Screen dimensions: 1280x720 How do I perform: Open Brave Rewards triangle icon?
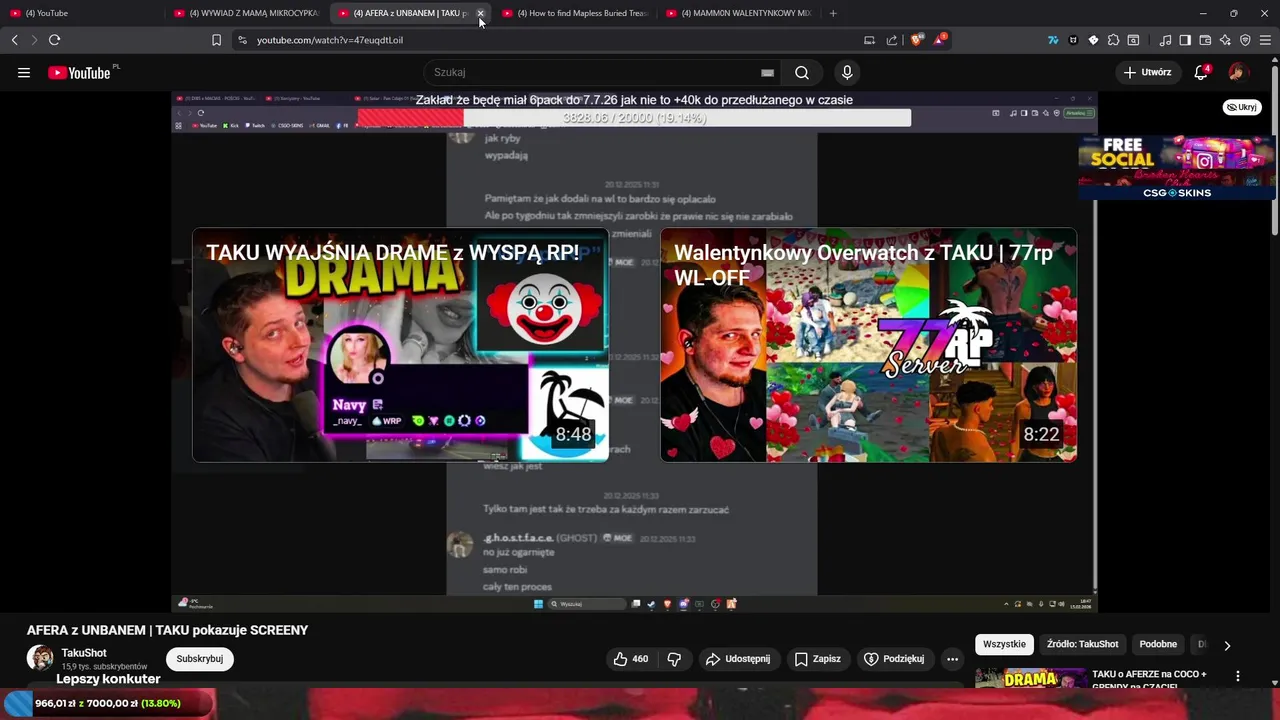coord(940,40)
